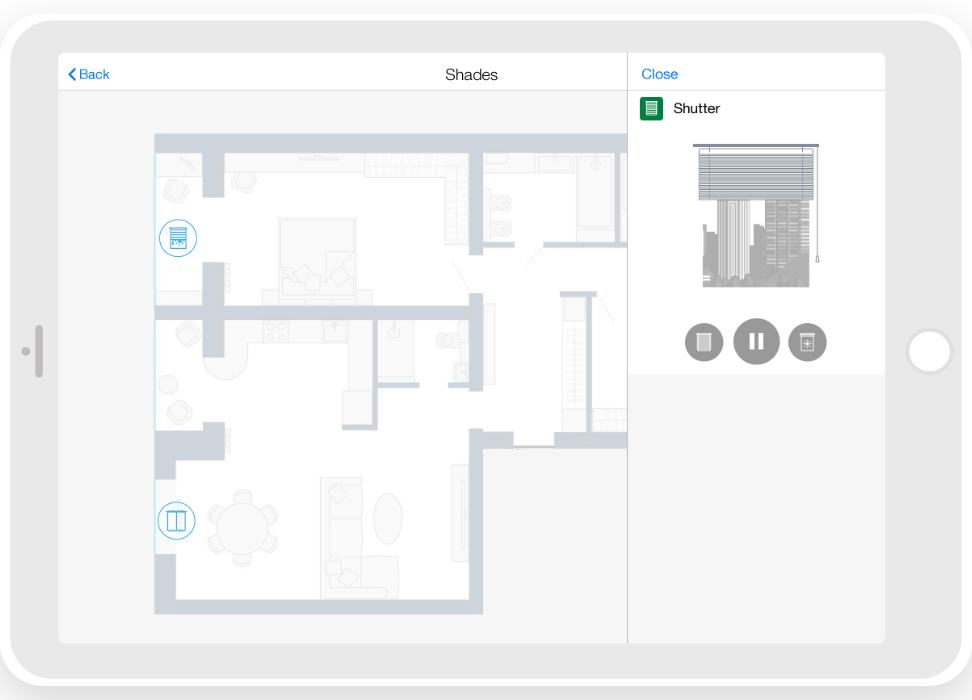Image resolution: width=972 pixels, height=700 pixels.
Task: Select the dining room curtain icon
Action: [x=176, y=520]
